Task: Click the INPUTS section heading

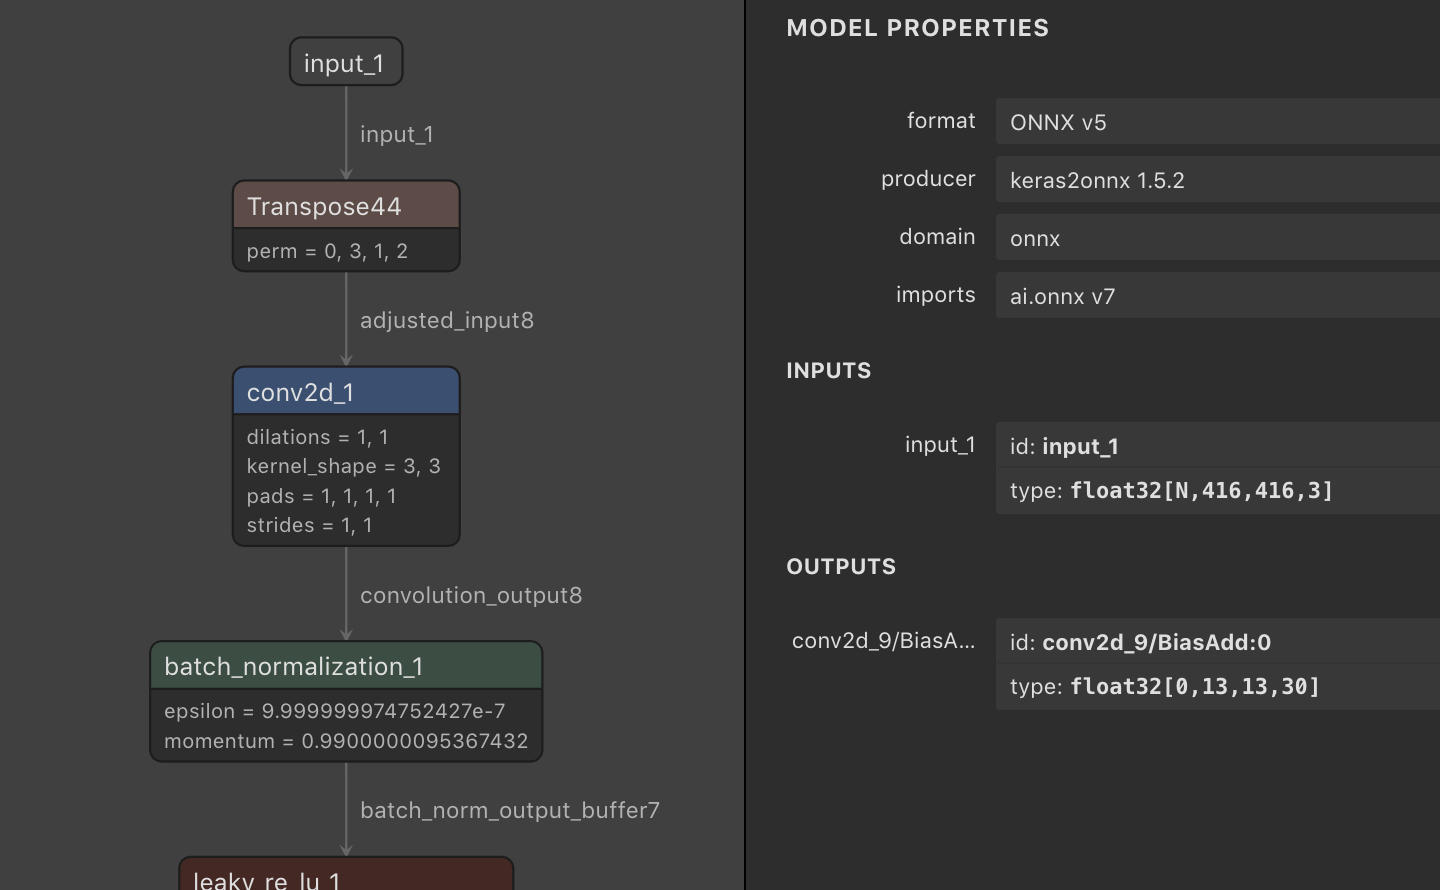Action: (829, 371)
